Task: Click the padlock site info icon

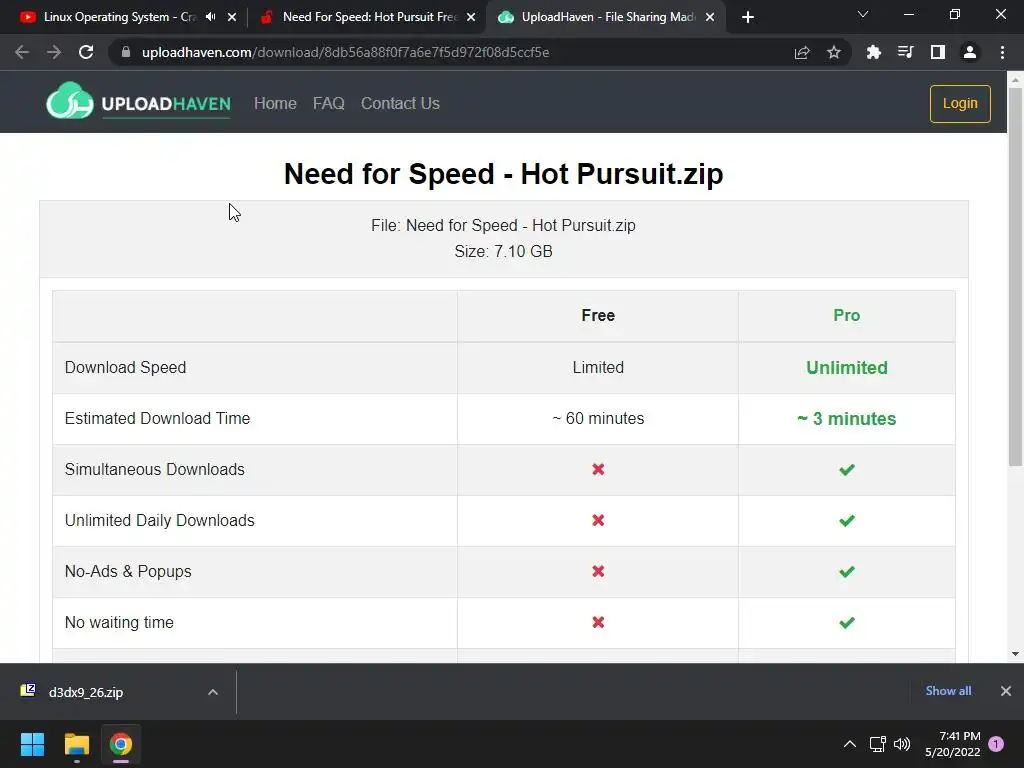Action: (x=126, y=52)
